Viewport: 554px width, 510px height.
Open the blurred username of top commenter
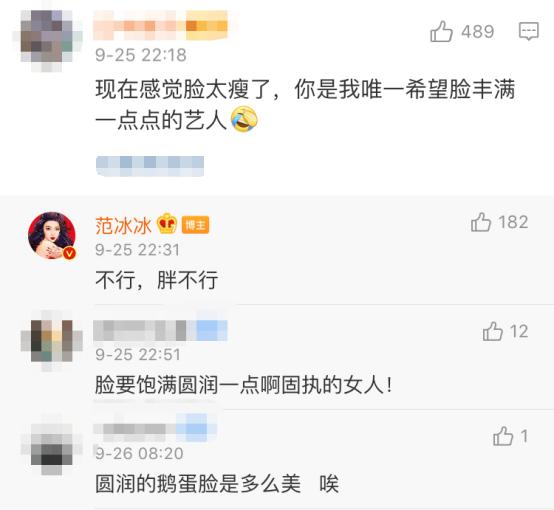(161, 25)
